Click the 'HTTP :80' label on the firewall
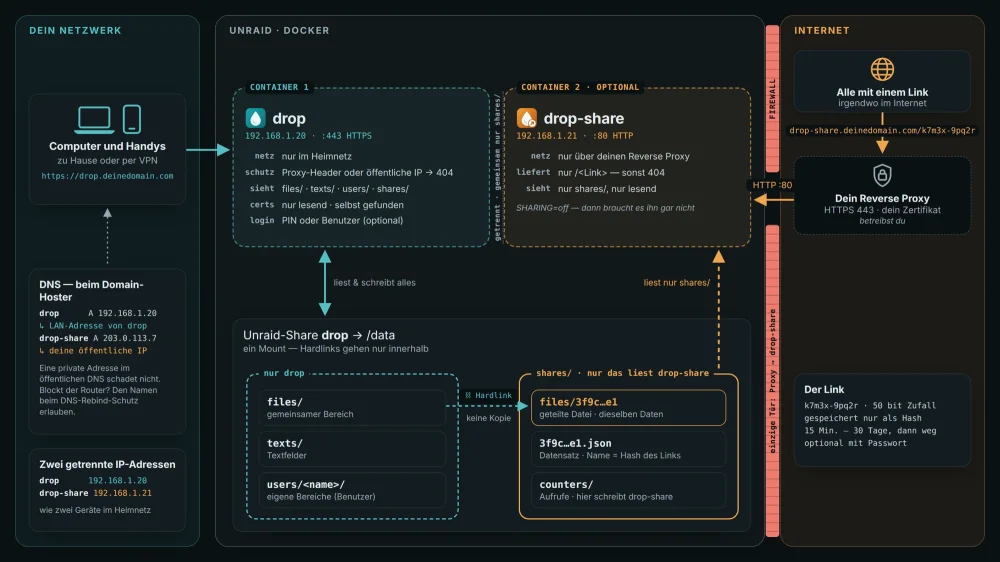 (772, 185)
